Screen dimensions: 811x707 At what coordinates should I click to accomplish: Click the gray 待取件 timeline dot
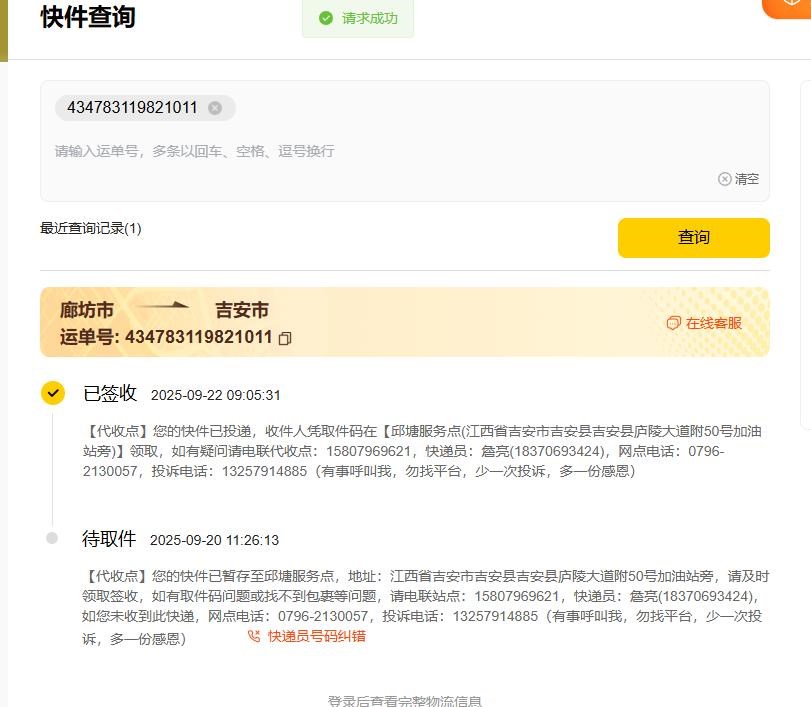tap(52, 538)
